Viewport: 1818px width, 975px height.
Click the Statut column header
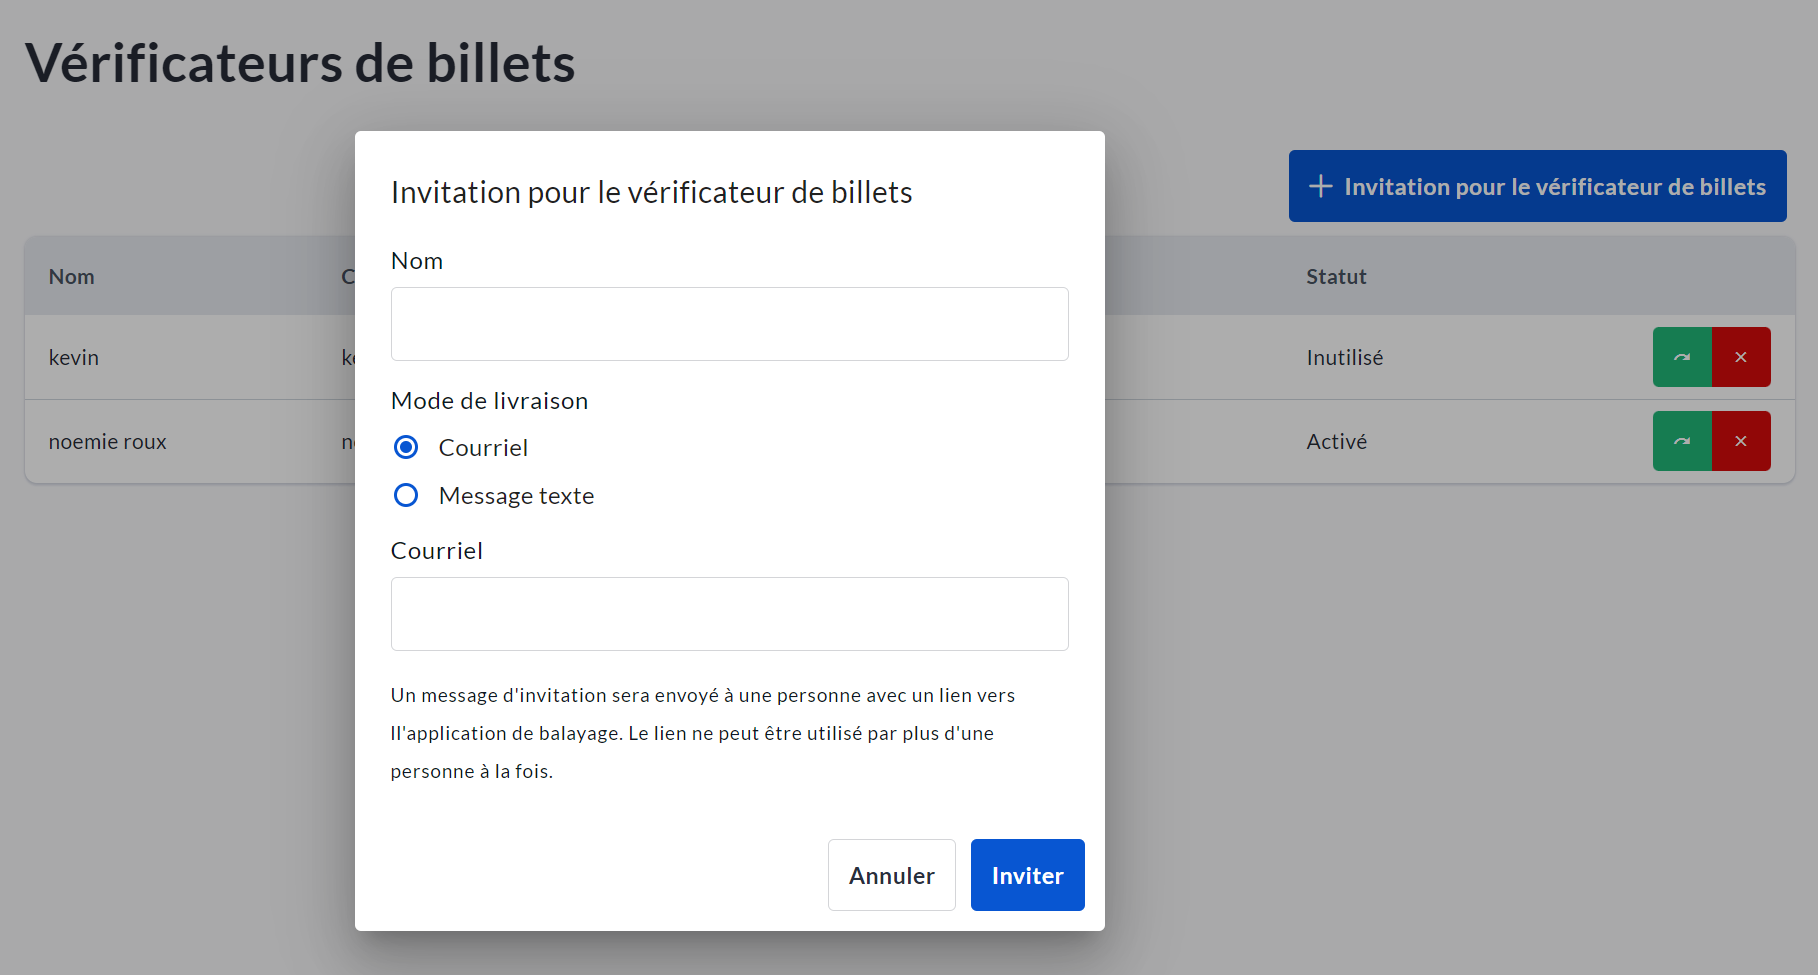coord(1336,277)
